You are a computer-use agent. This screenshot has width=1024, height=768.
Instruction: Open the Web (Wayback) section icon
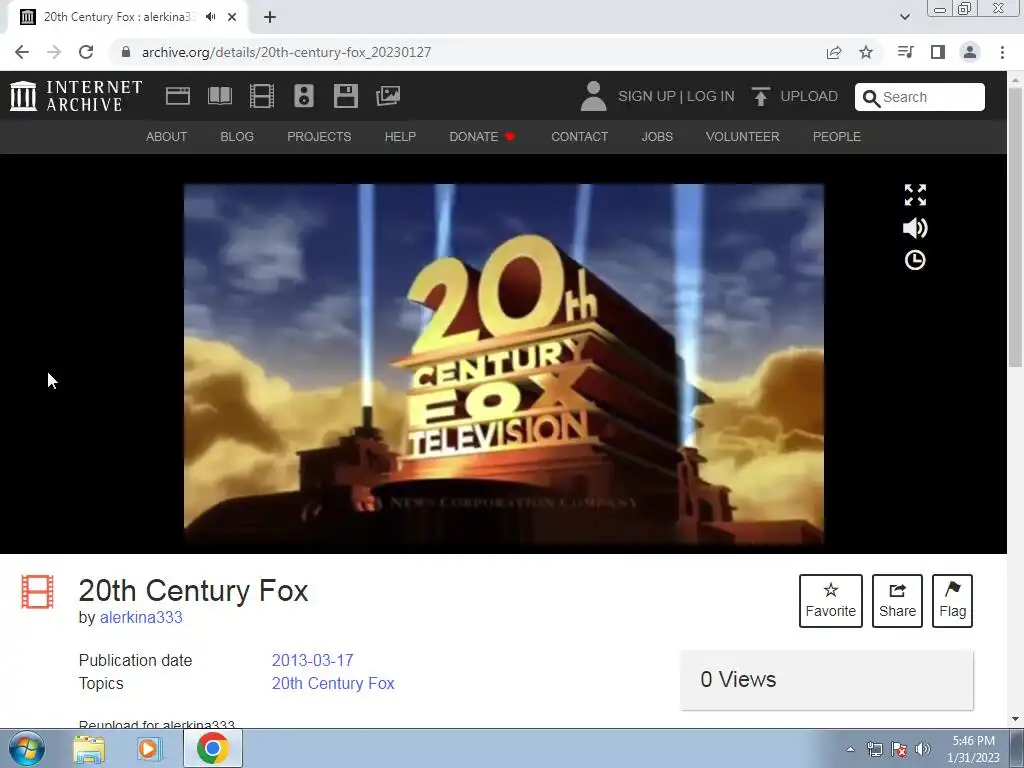click(178, 96)
